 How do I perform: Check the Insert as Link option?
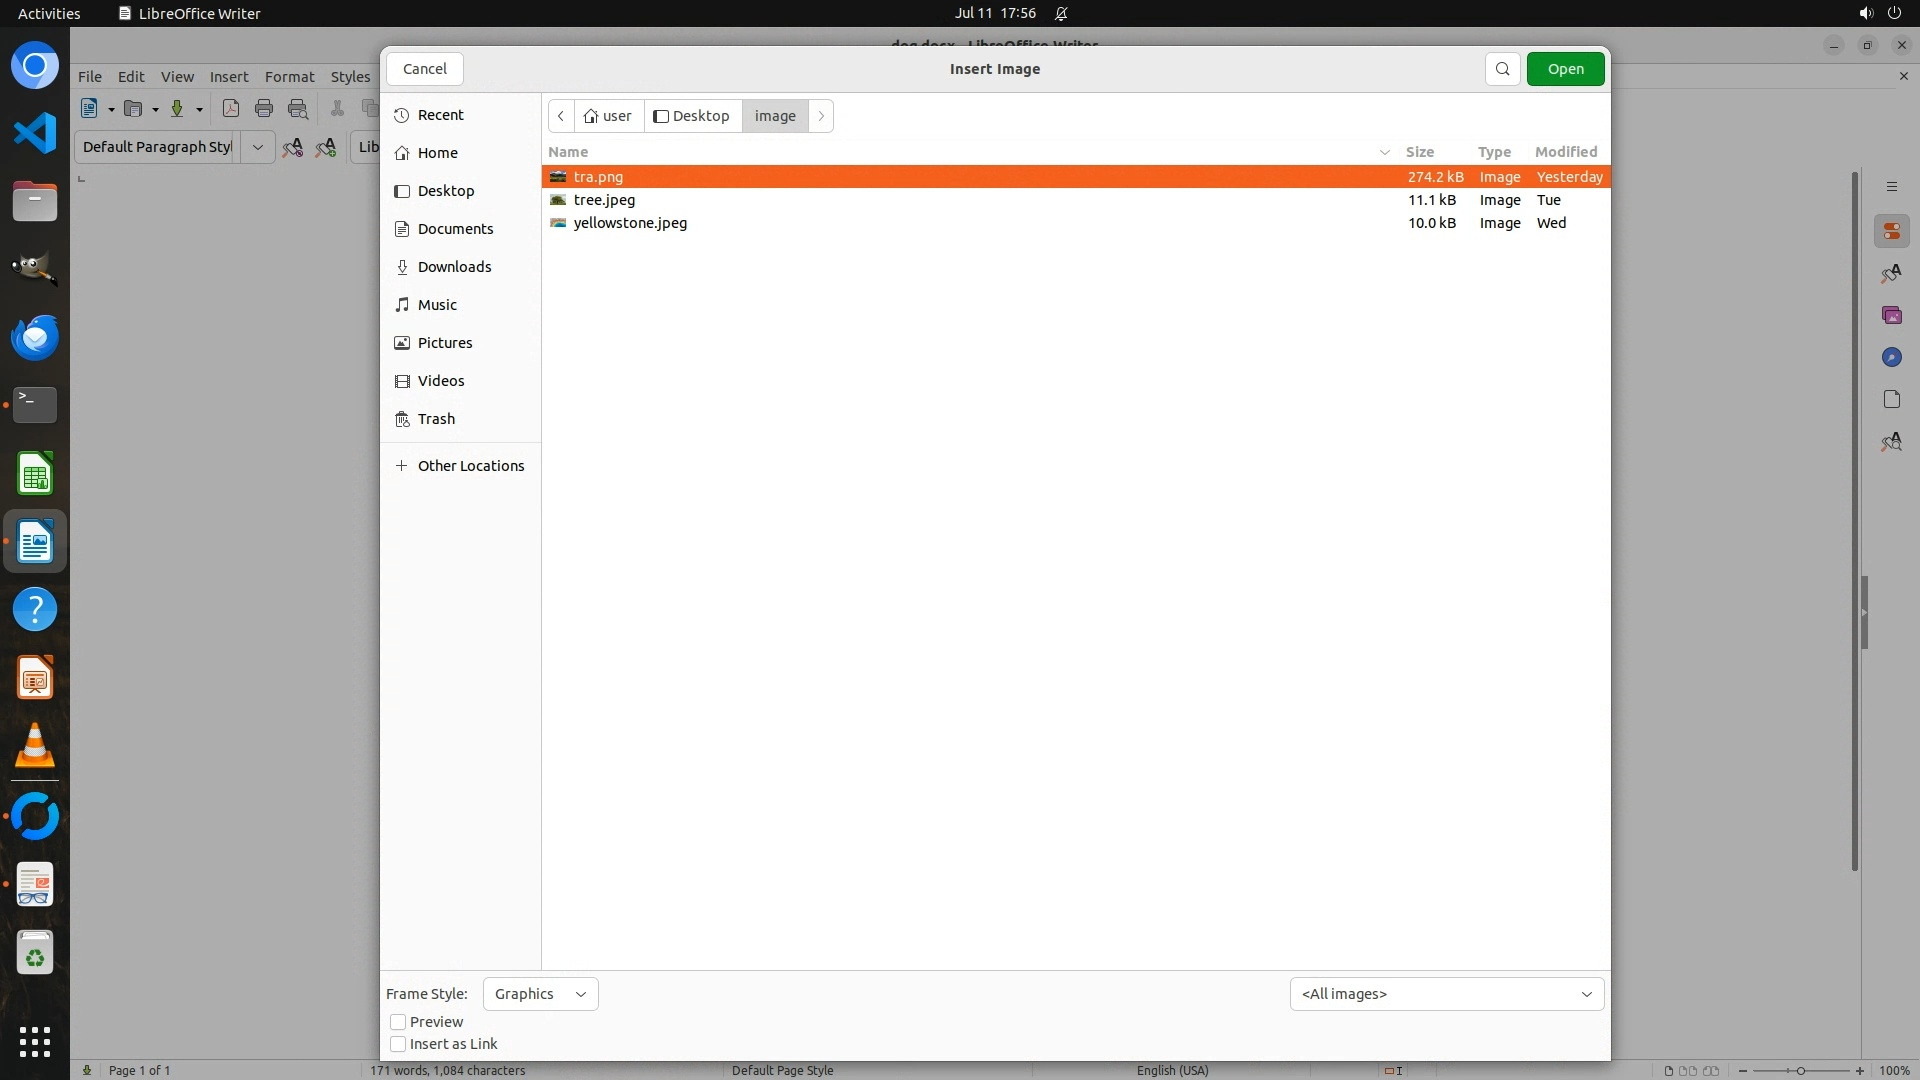tap(398, 1044)
